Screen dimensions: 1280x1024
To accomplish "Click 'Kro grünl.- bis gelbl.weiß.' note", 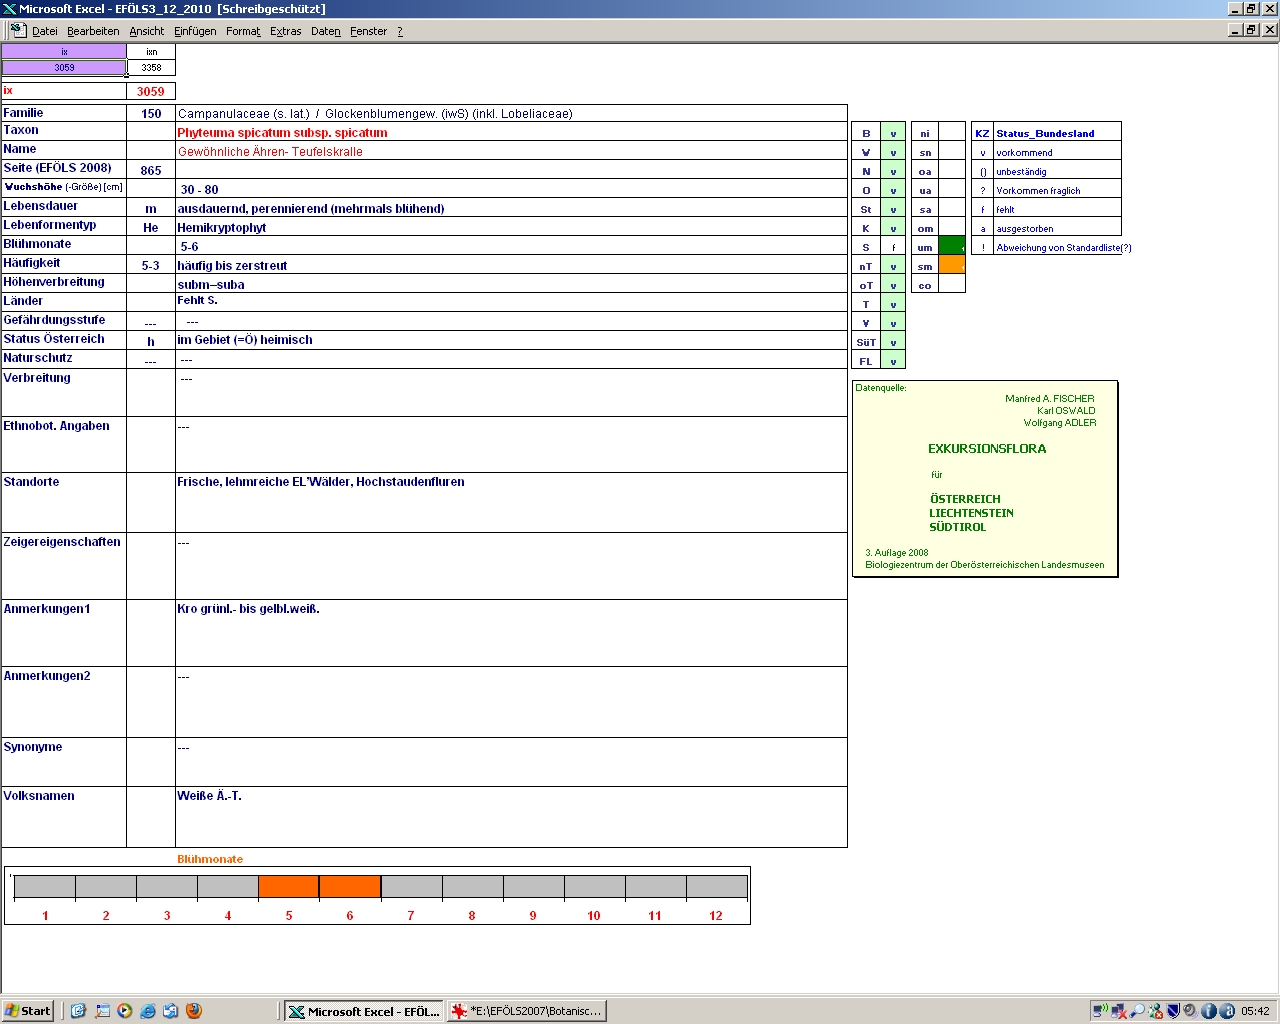I will click(249, 609).
